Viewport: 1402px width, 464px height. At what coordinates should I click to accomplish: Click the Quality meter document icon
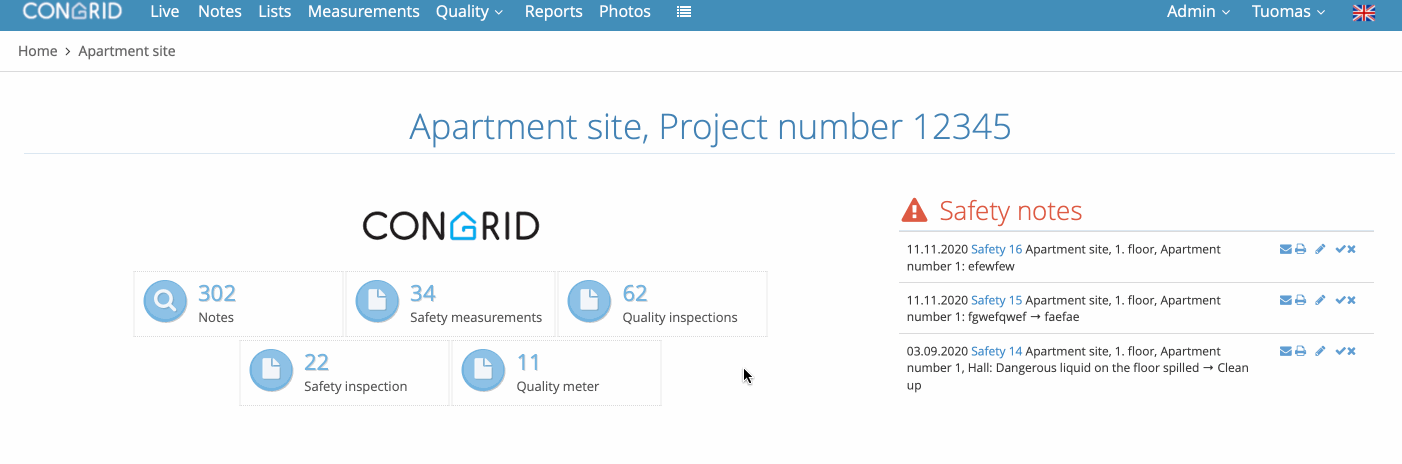pos(483,369)
